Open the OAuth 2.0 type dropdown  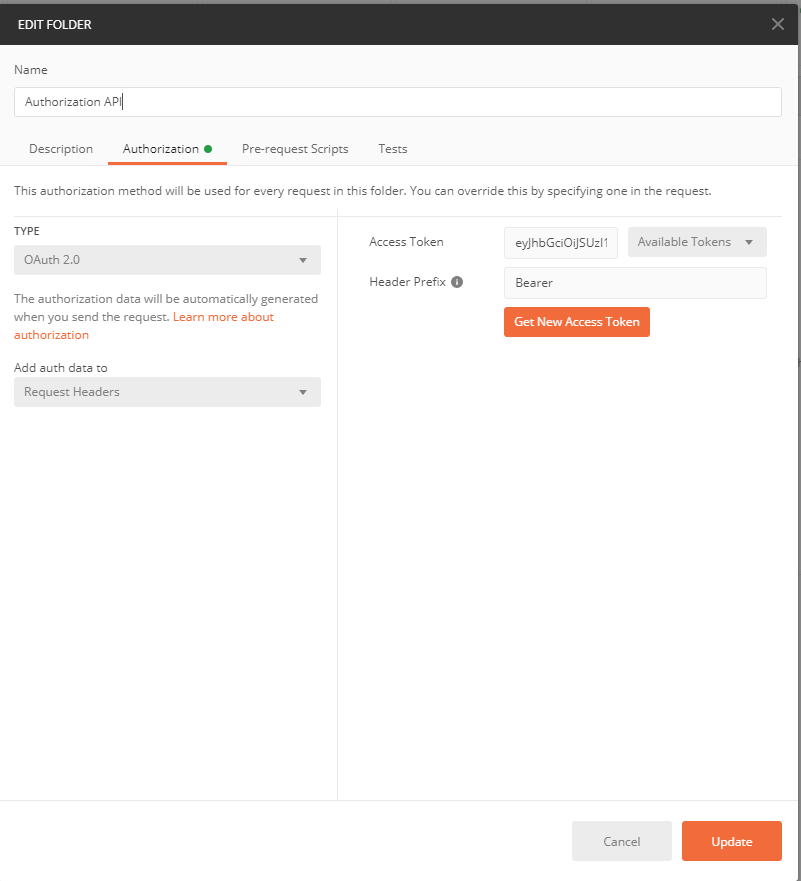point(167,260)
